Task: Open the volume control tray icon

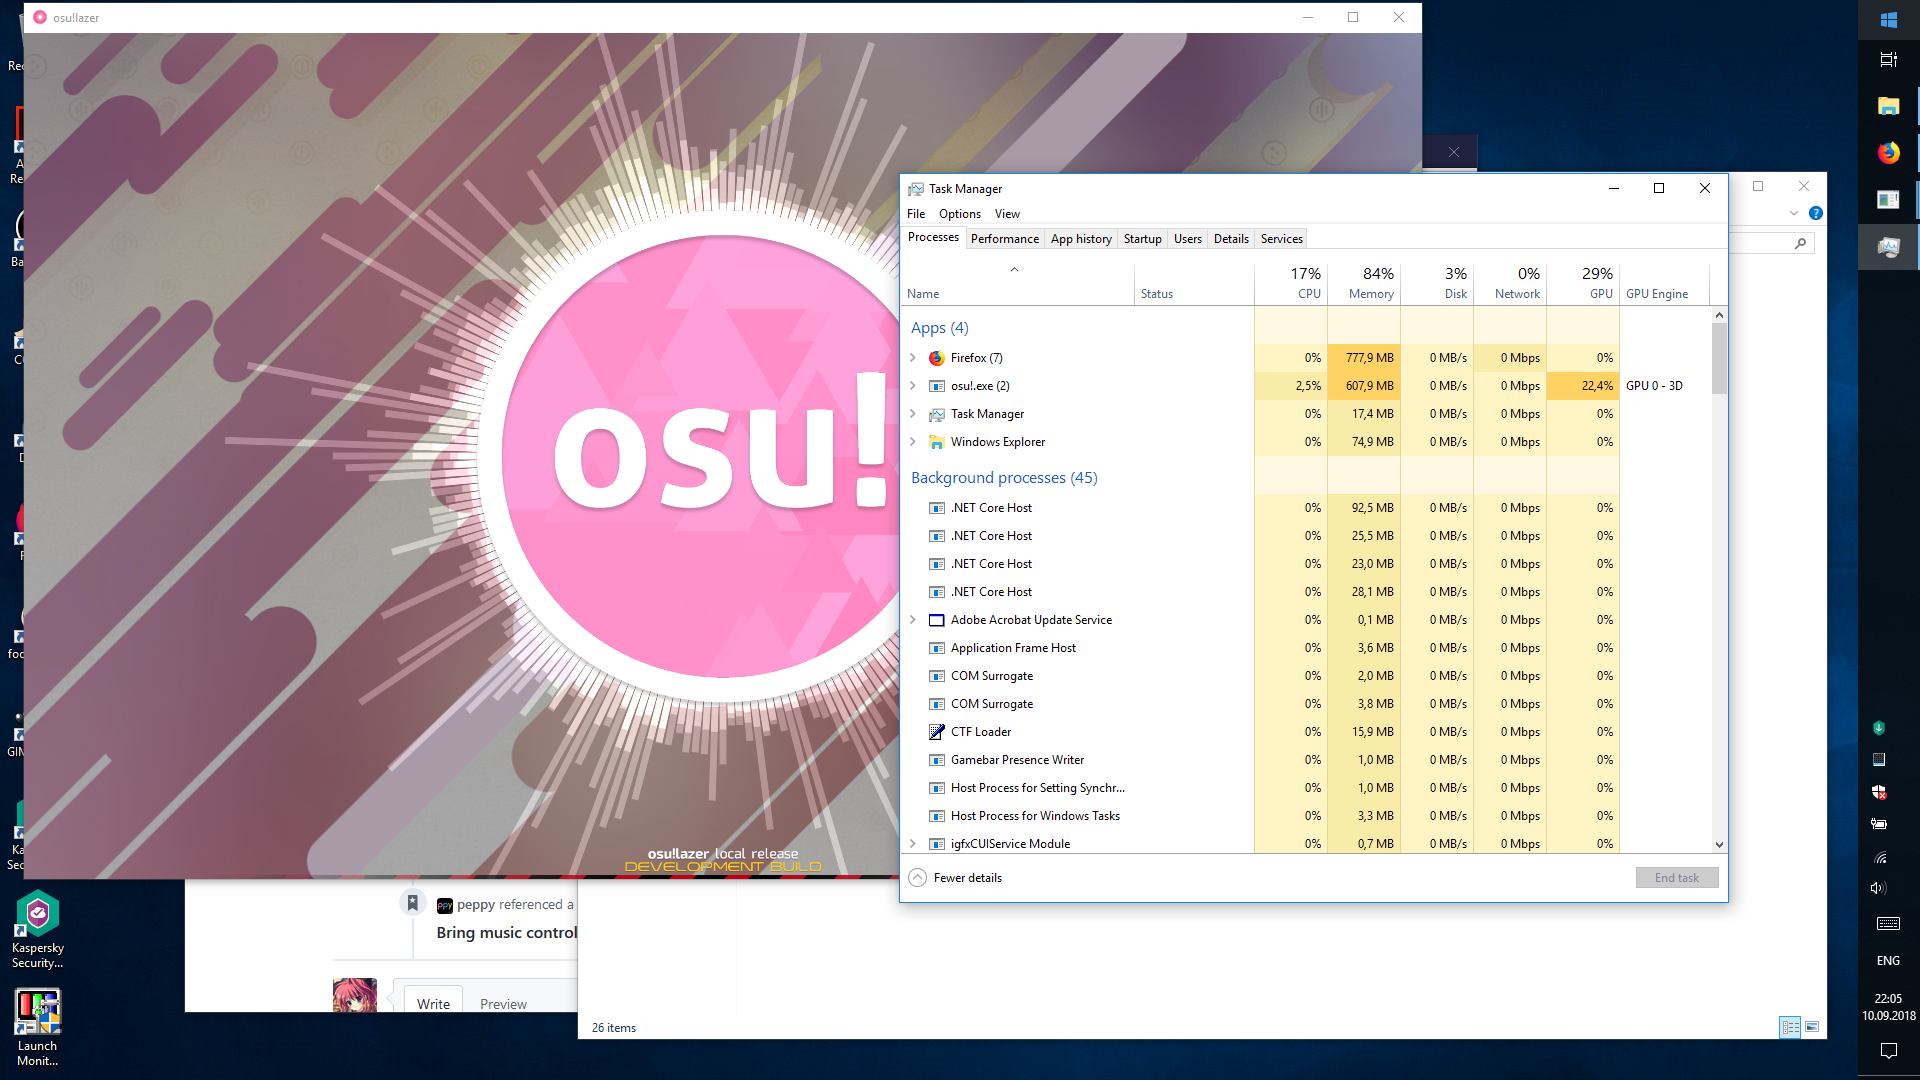Action: [1879, 888]
